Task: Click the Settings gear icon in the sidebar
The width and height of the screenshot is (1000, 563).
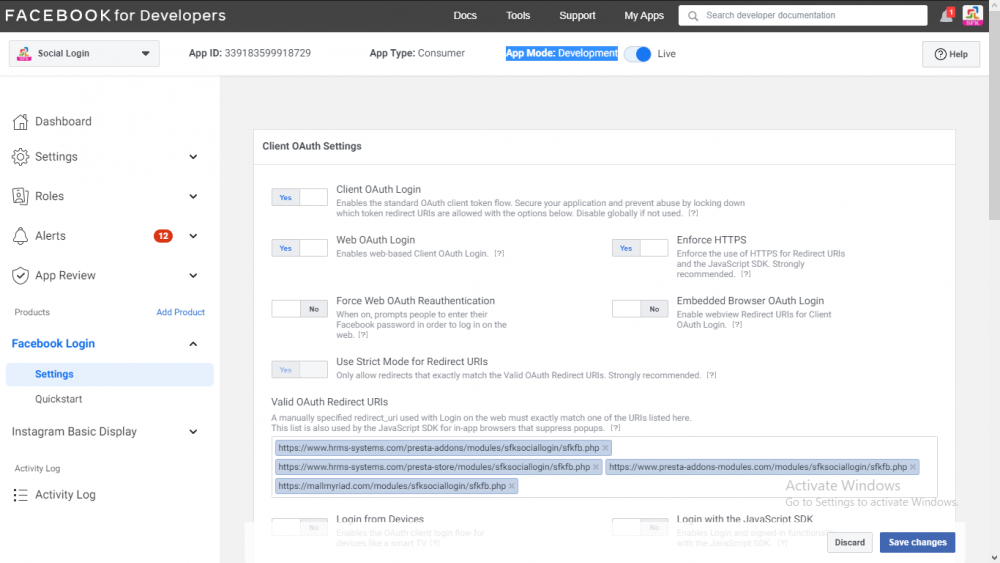Action: pos(20,157)
